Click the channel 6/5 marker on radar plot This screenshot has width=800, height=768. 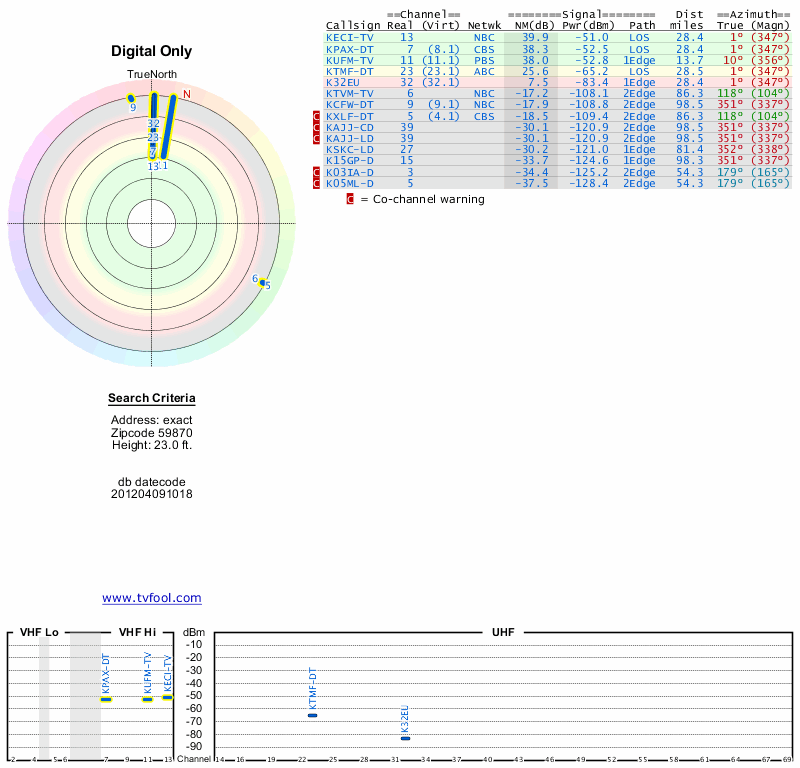[263, 283]
